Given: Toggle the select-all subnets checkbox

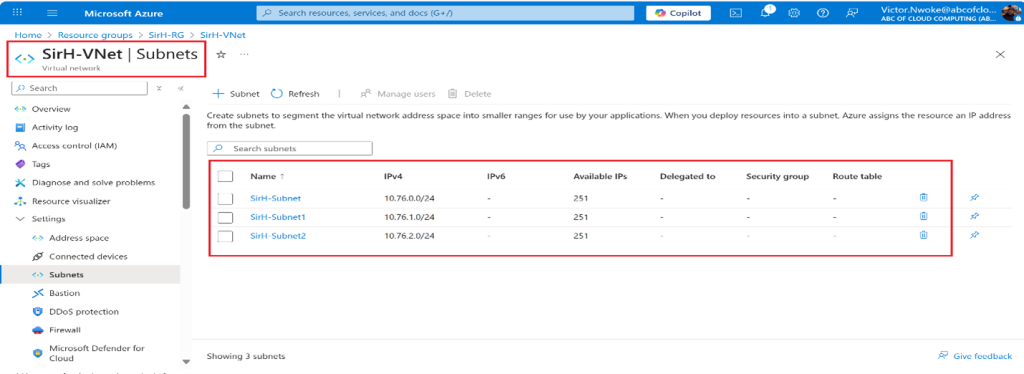Looking at the screenshot, I should (225, 176).
